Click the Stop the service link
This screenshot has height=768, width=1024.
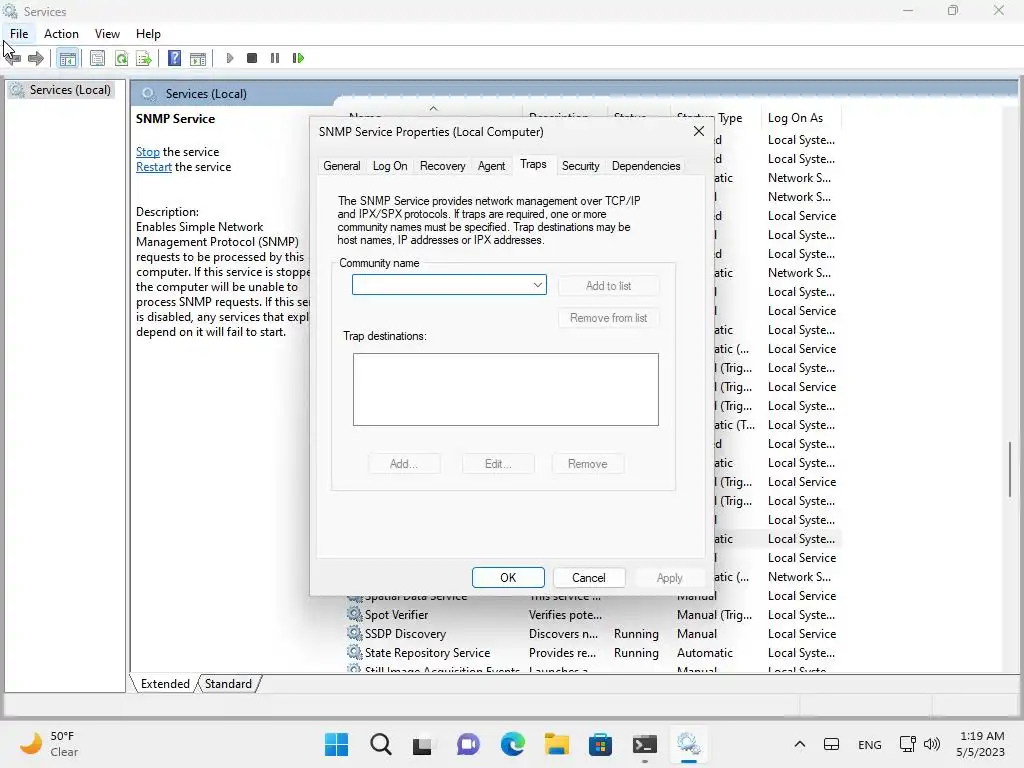click(x=148, y=152)
